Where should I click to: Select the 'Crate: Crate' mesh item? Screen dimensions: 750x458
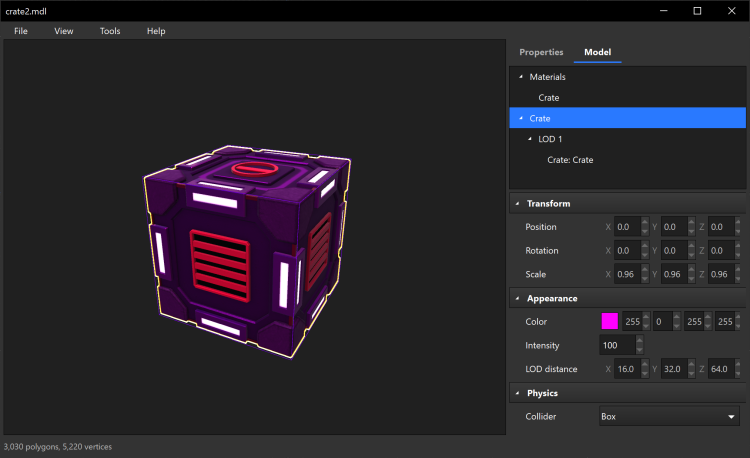point(570,160)
